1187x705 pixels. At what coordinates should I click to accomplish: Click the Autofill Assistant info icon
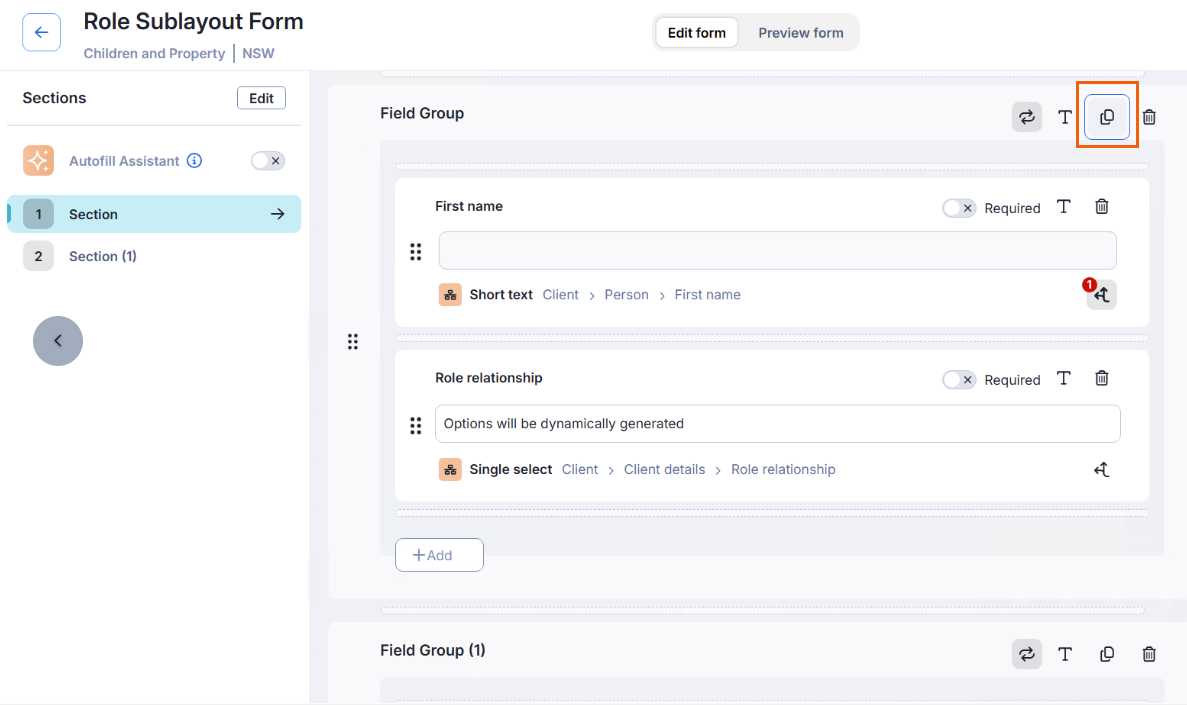pyautogui.click(x=195, y=161)
